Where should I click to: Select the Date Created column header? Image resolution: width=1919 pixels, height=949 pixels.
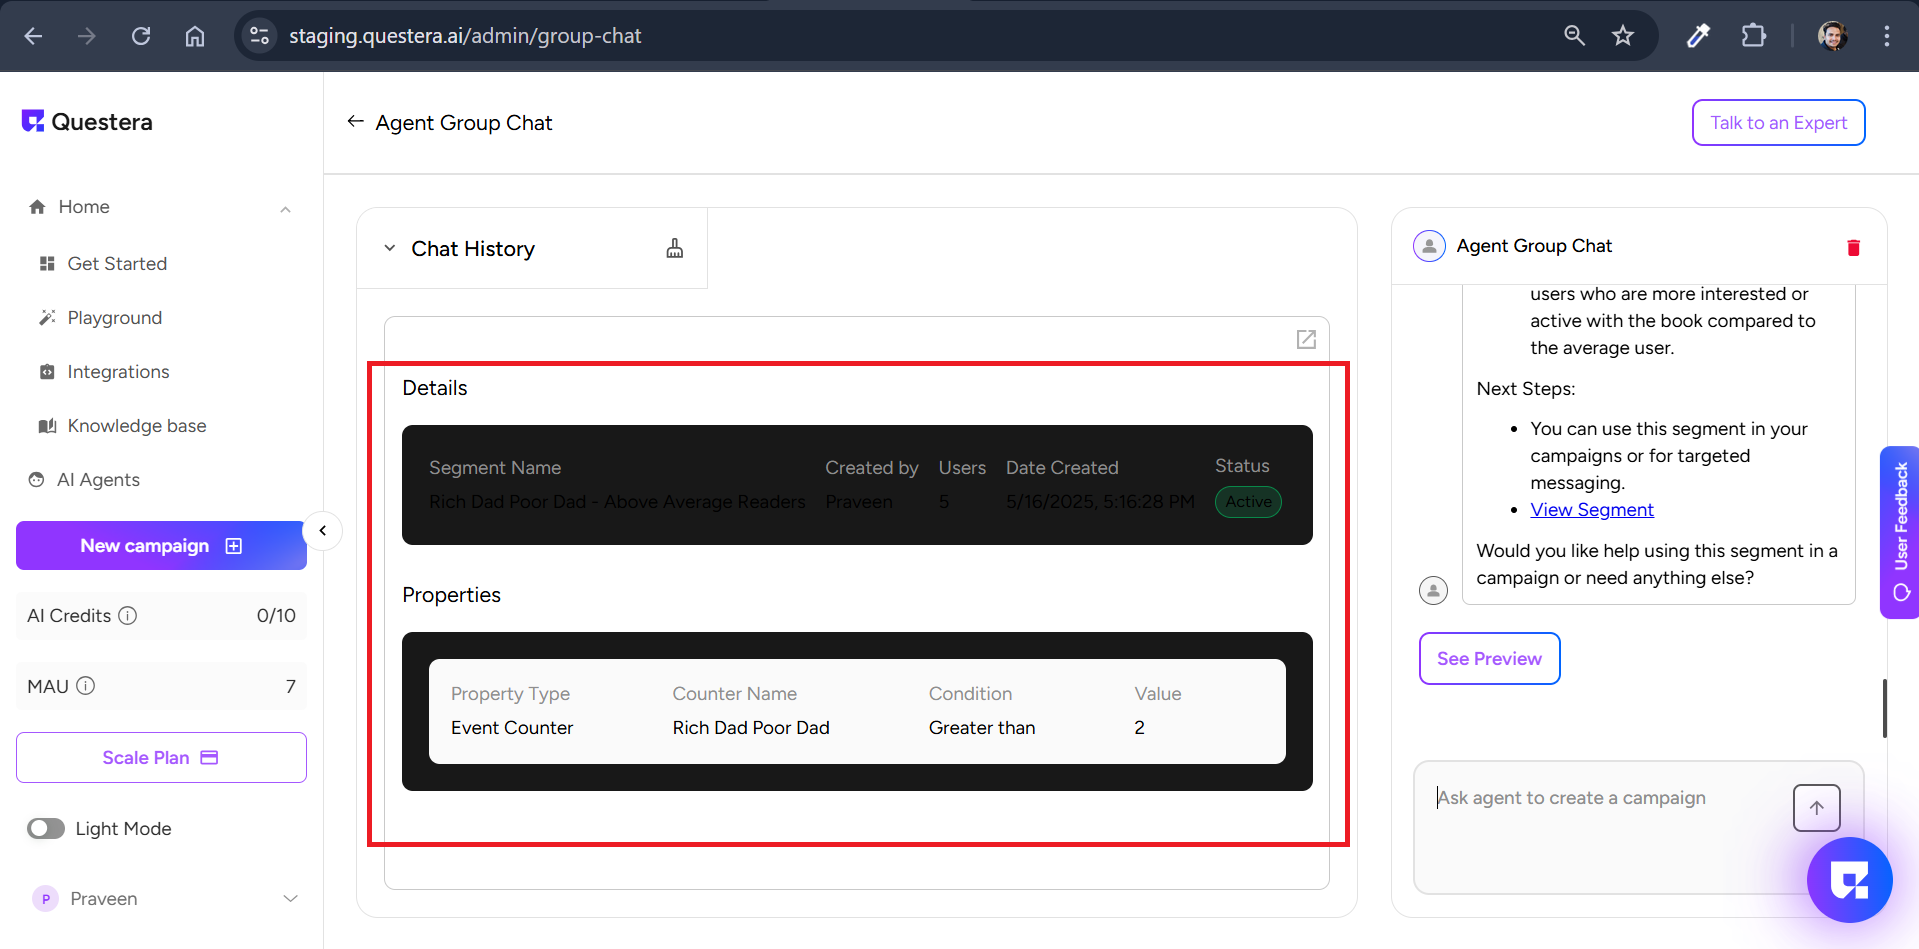click(1062, 468)
